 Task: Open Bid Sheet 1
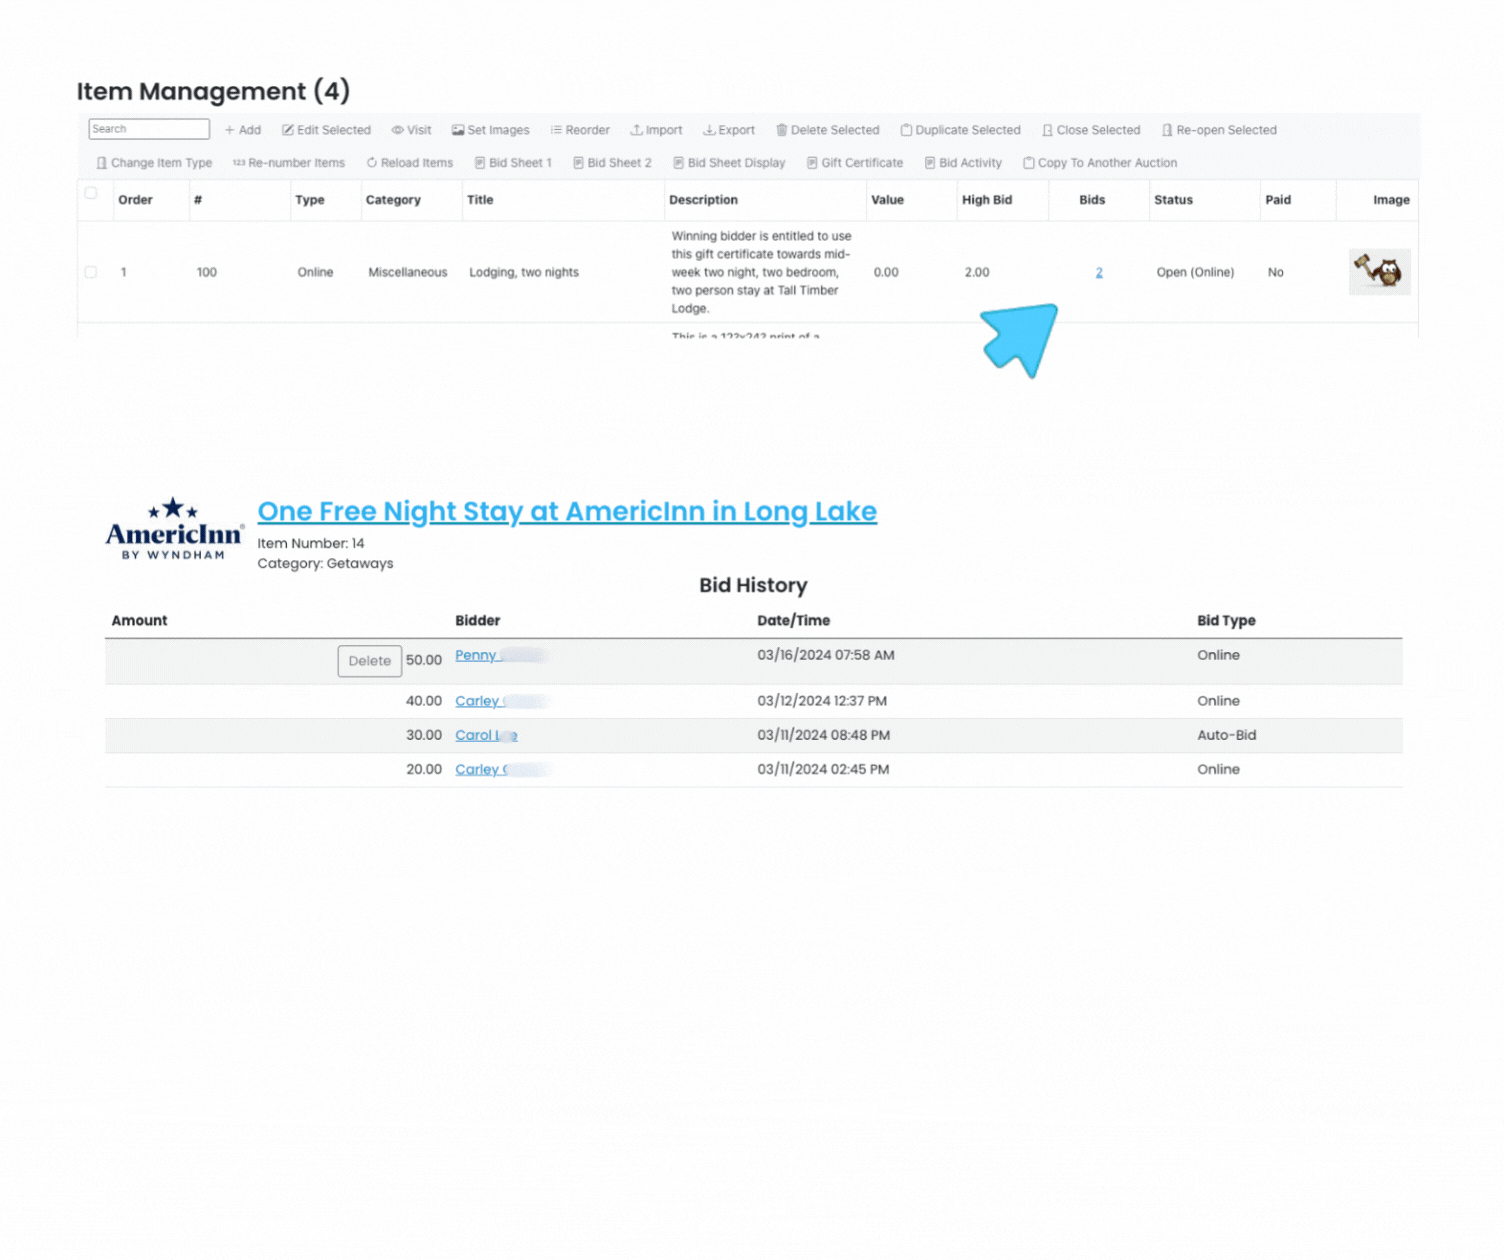(513, 163)
